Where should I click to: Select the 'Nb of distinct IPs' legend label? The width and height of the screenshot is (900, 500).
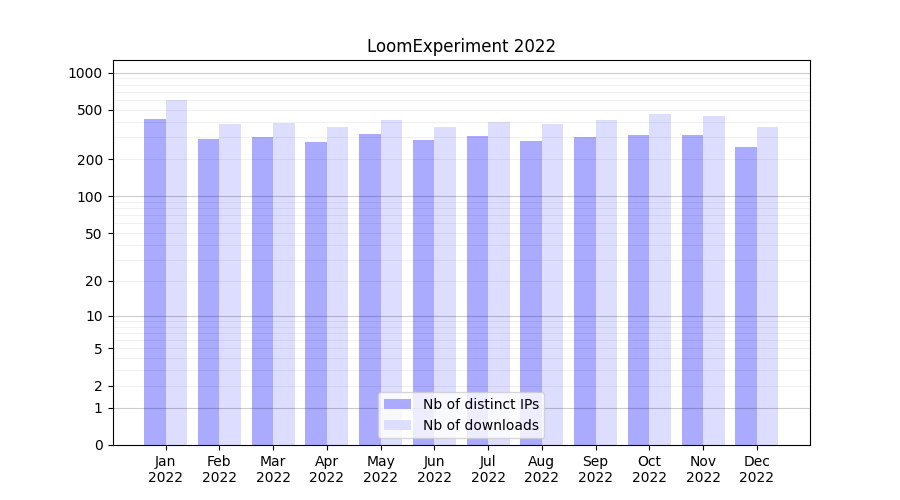tap(480, 404)
